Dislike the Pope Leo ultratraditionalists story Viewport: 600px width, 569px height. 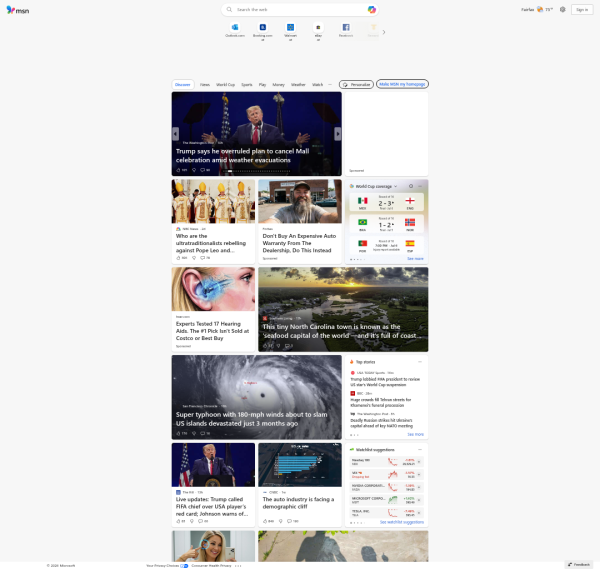194,258
